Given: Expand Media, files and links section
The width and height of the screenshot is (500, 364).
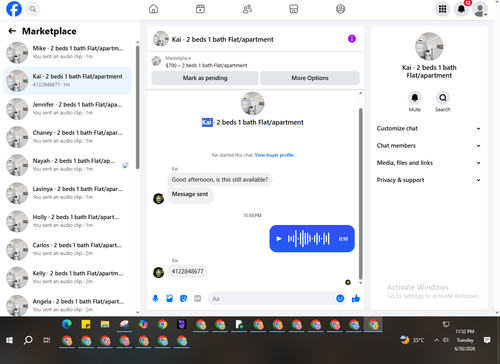Looking at the screenshot, I should pyautogui.click(x=429, y=163).
